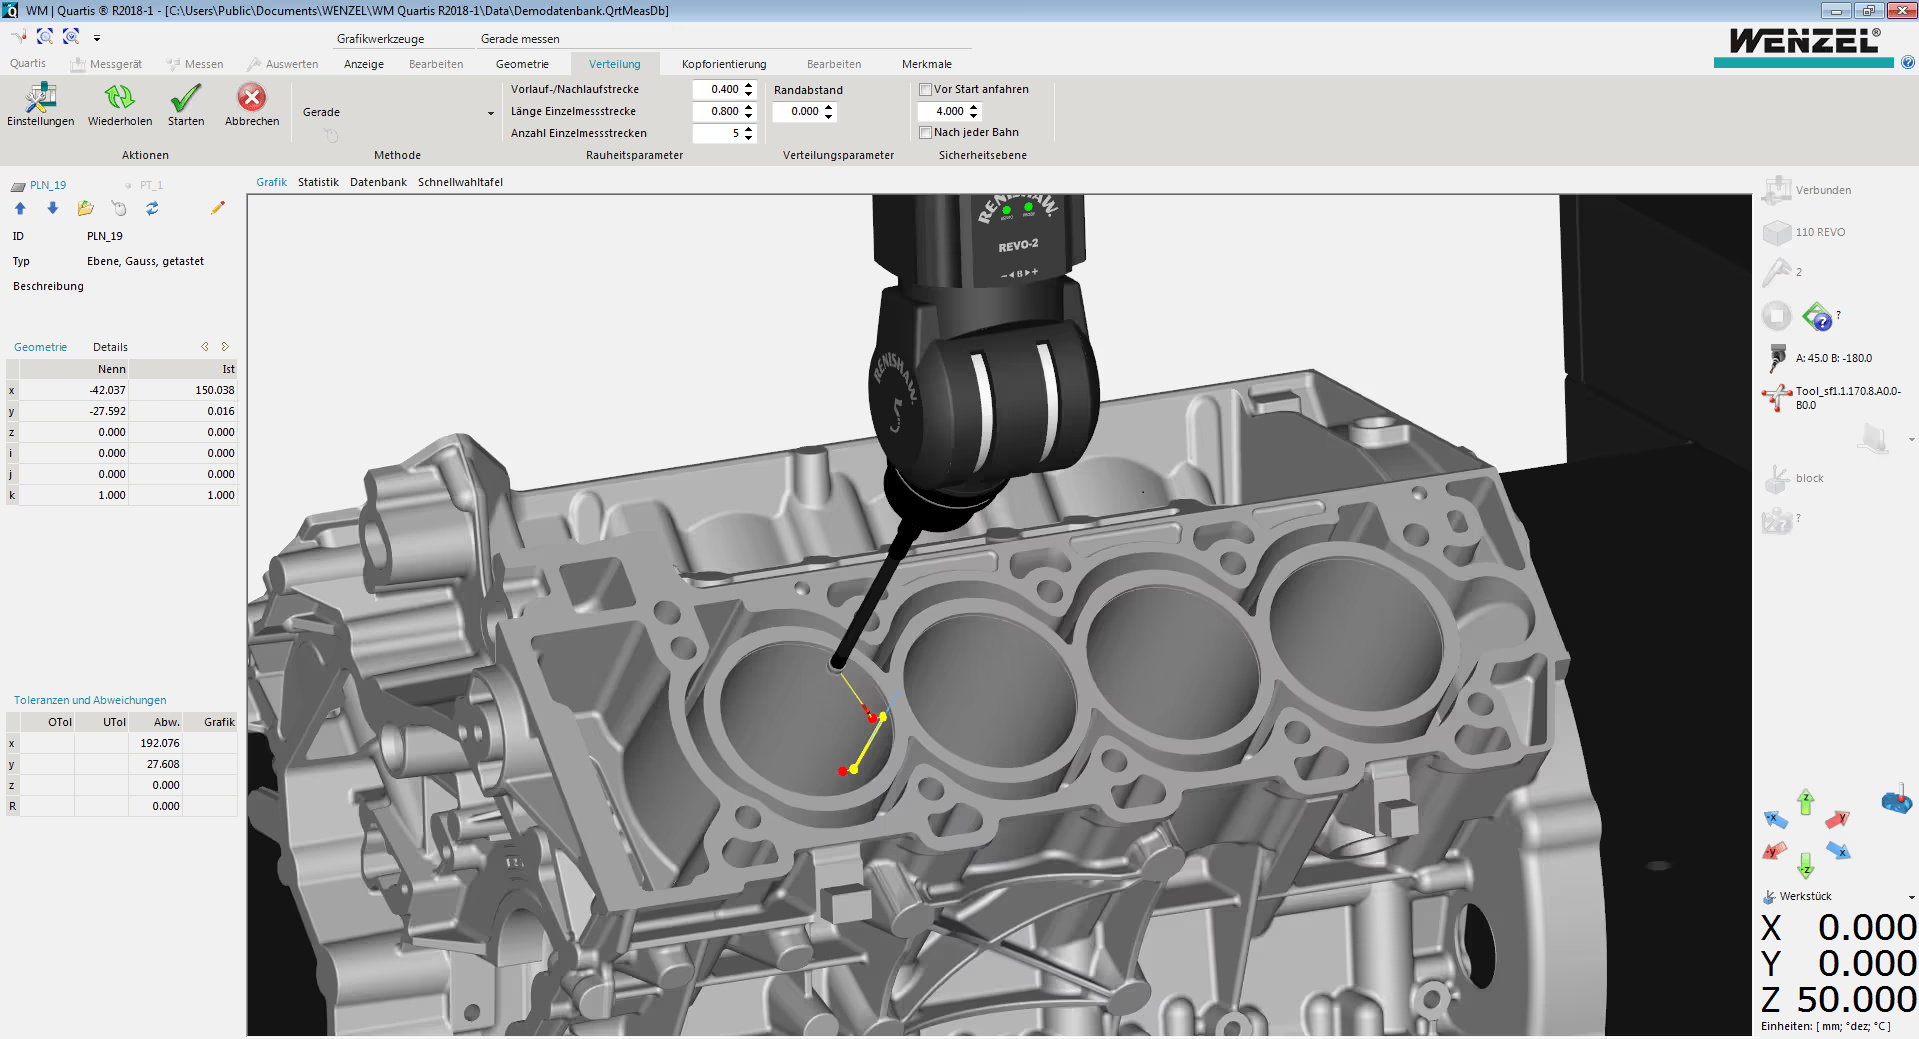The height and width of the screenshot is (1039, 1919).
Task: Click the Randabstand input field
Action: click(798, 112)
